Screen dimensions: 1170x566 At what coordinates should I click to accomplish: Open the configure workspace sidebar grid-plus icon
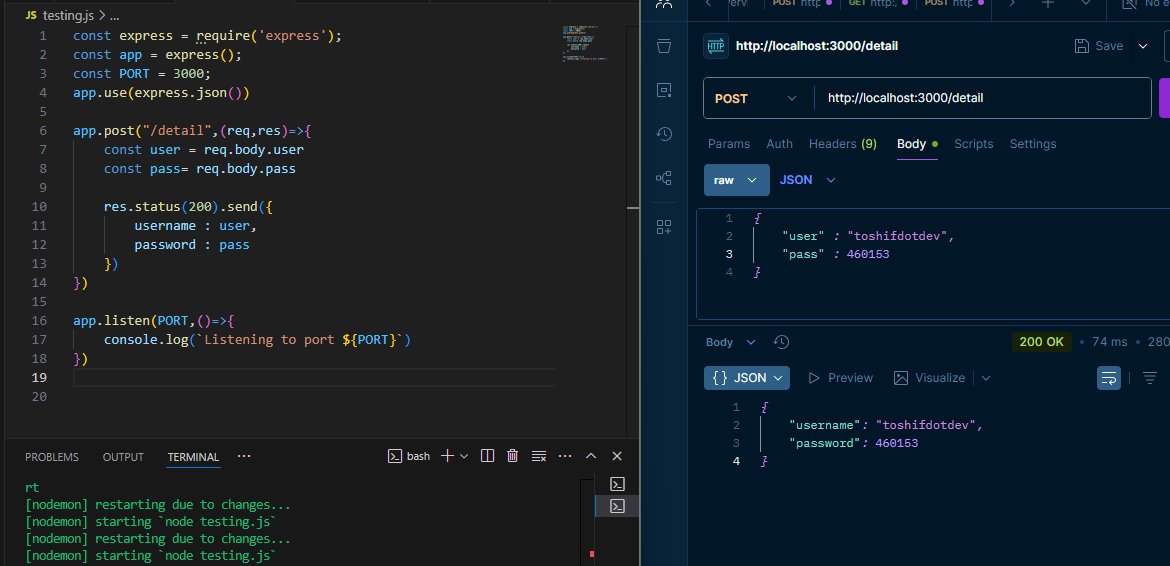663,227
